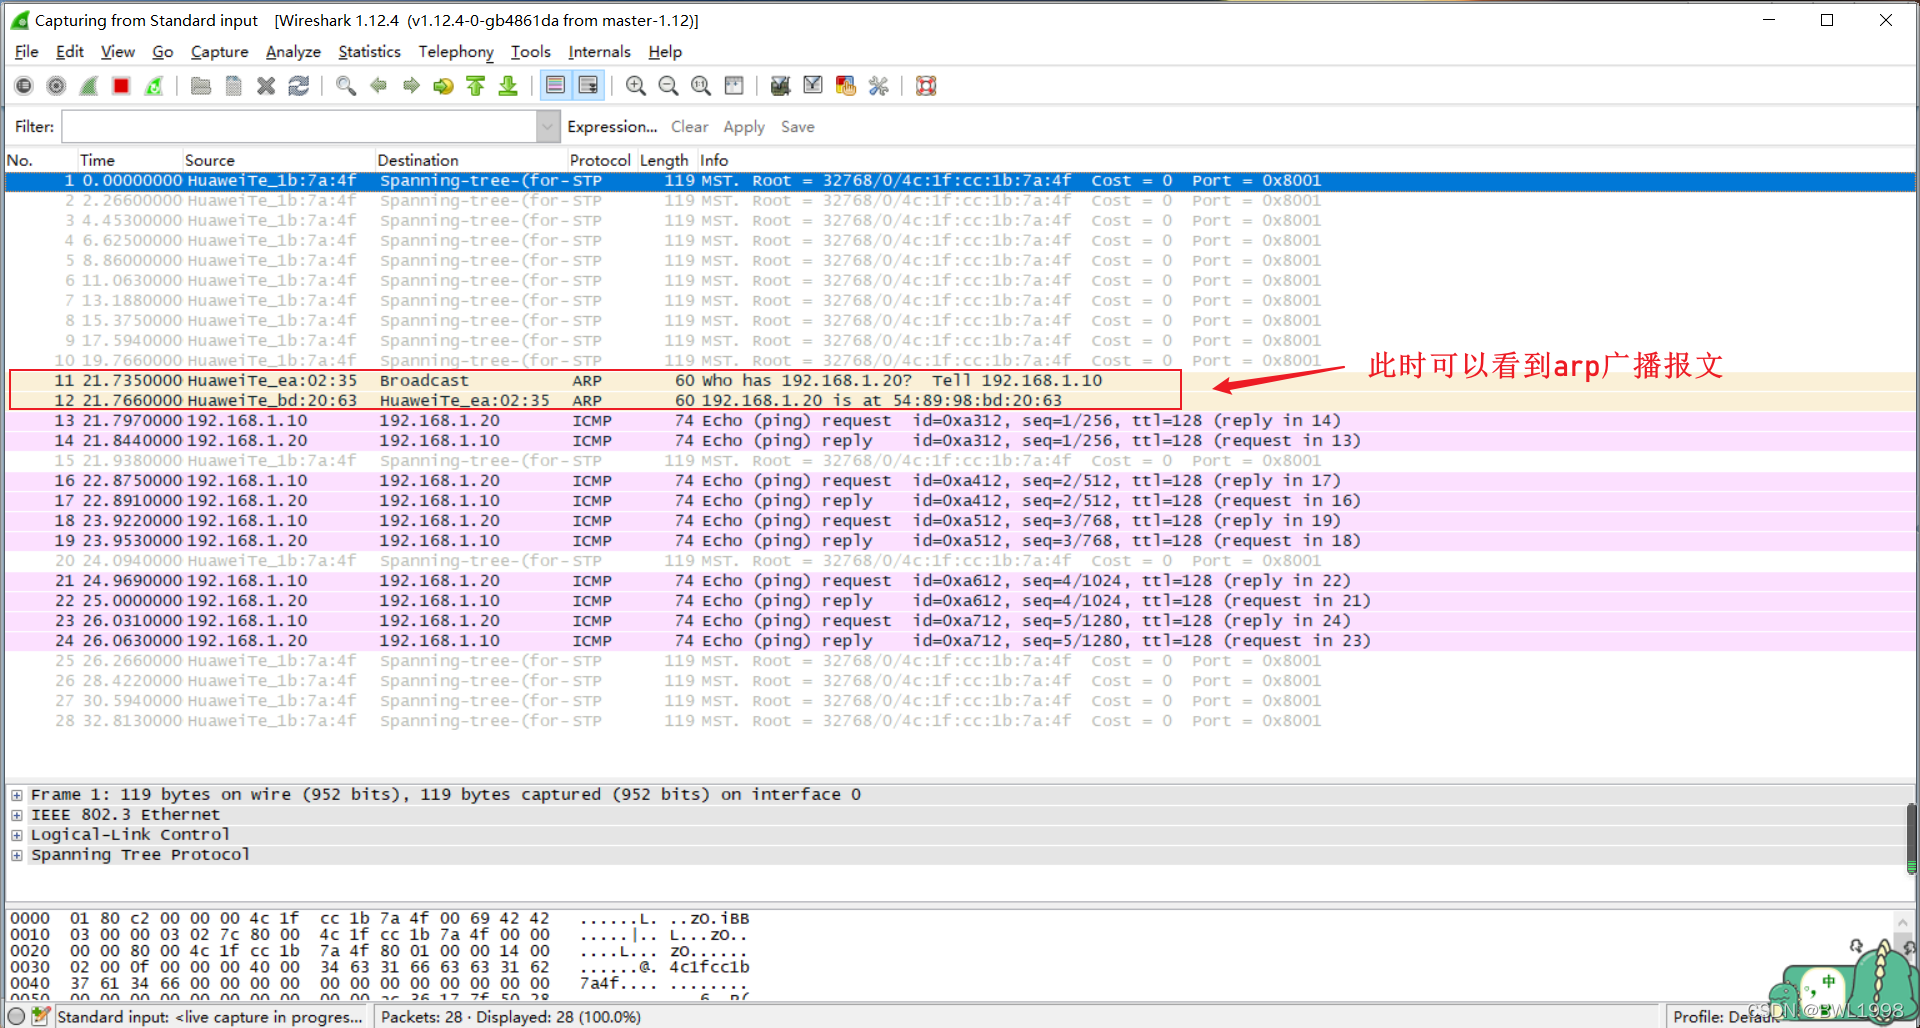
Task: Open capture options icon
Action: (x=57, y=86)
